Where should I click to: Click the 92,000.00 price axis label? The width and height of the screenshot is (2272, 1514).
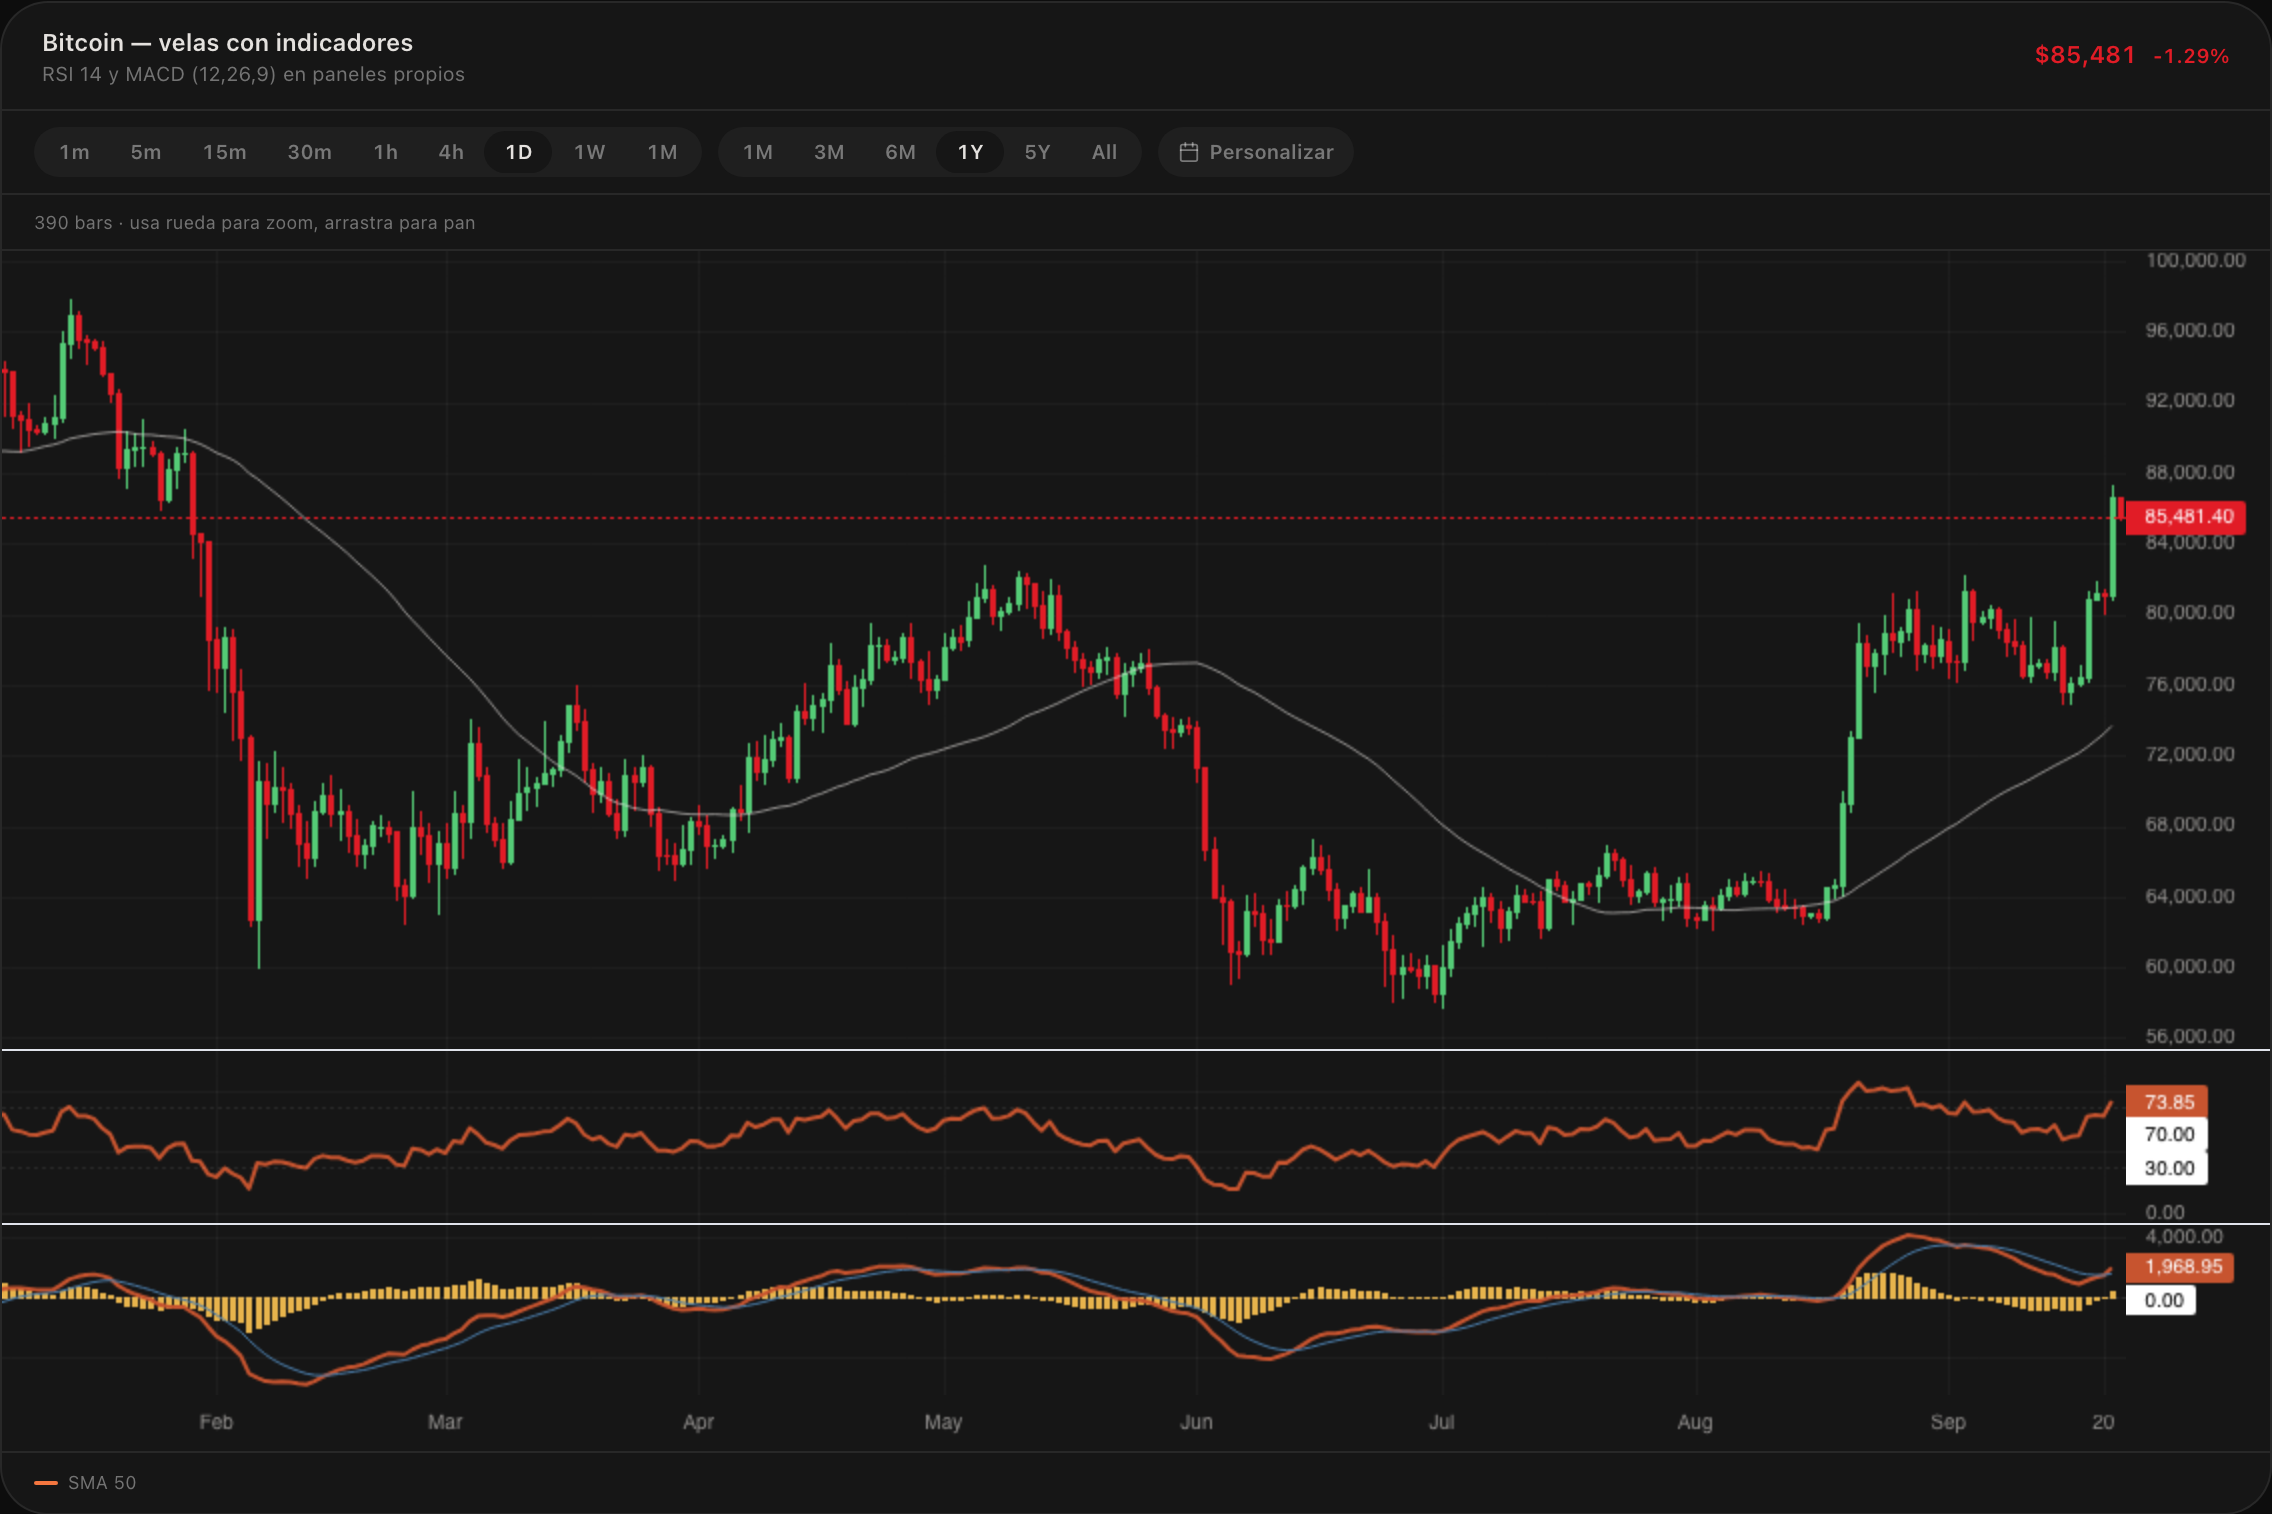point(2190,401)
